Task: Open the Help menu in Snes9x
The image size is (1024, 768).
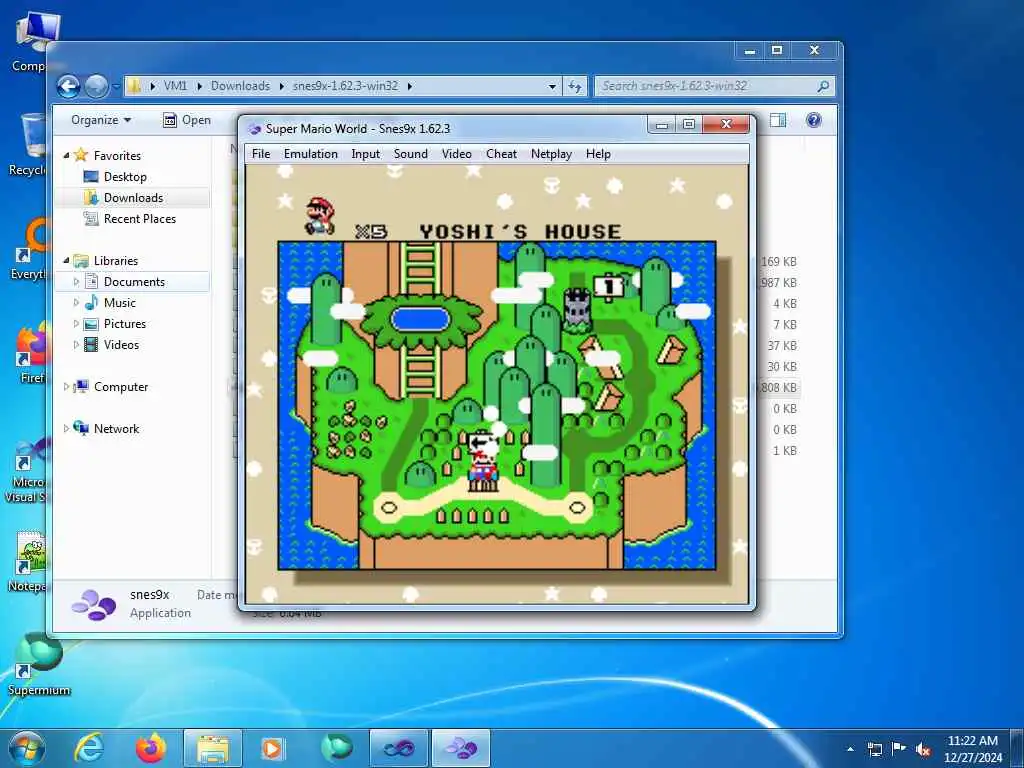Action: click(x=598, y=154)
